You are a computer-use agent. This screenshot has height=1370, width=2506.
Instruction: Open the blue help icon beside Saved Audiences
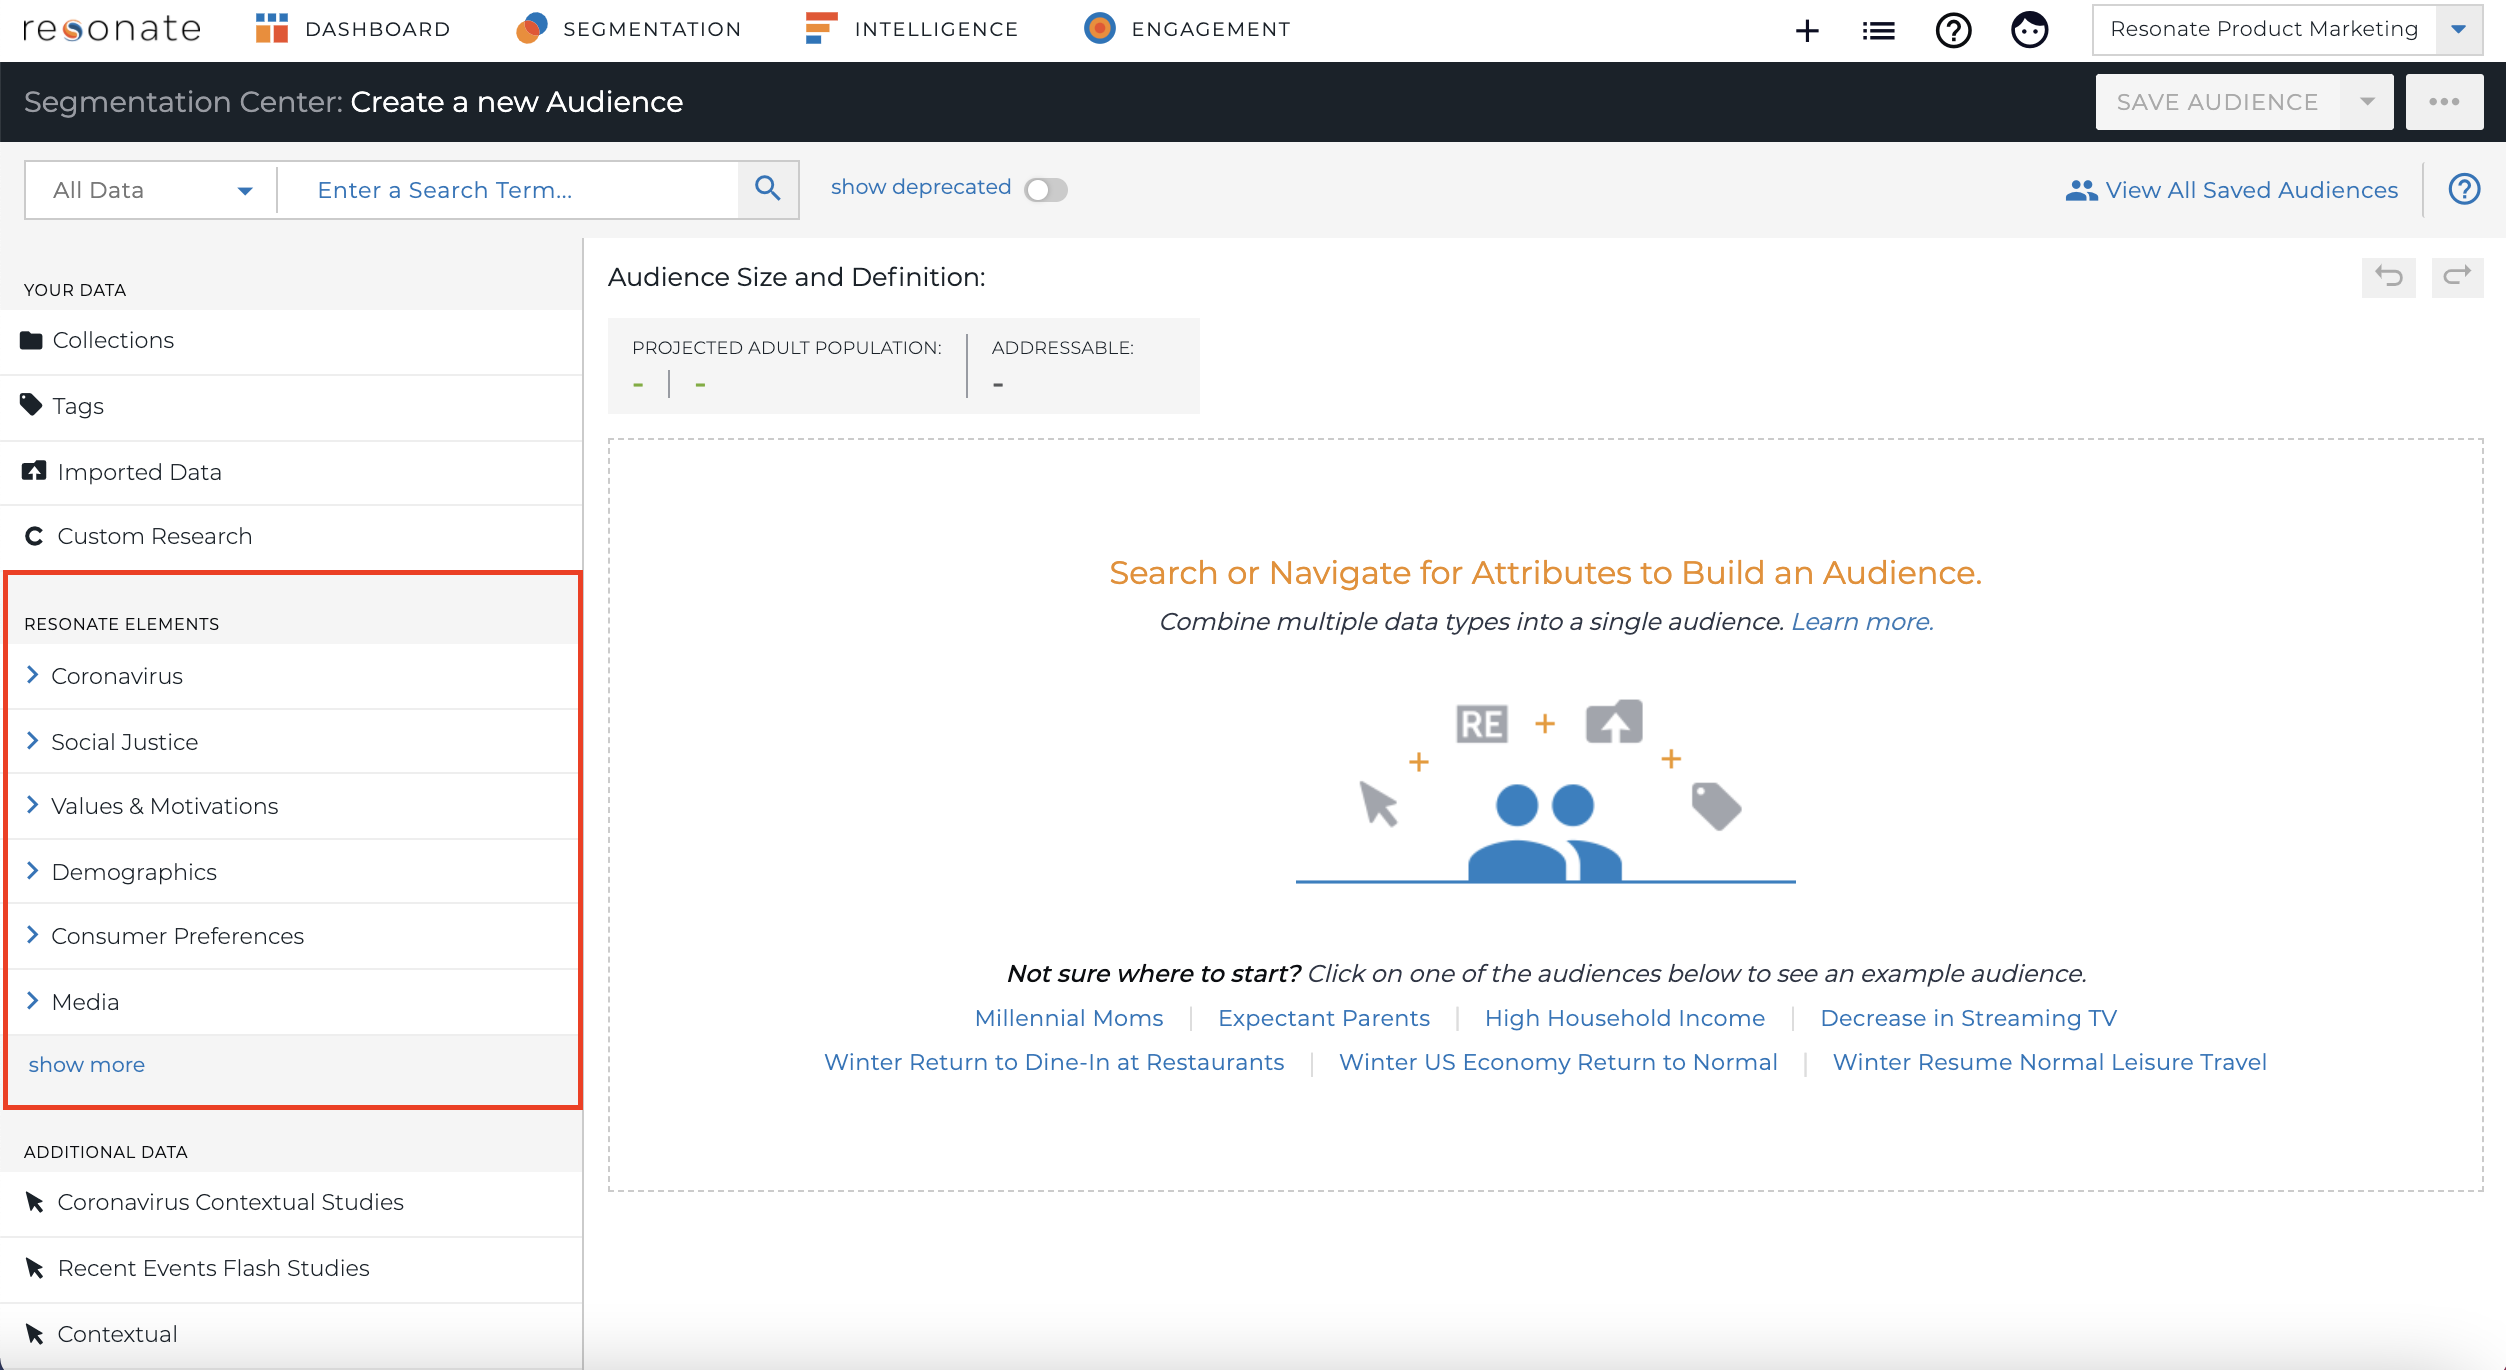pos(2465,189)
